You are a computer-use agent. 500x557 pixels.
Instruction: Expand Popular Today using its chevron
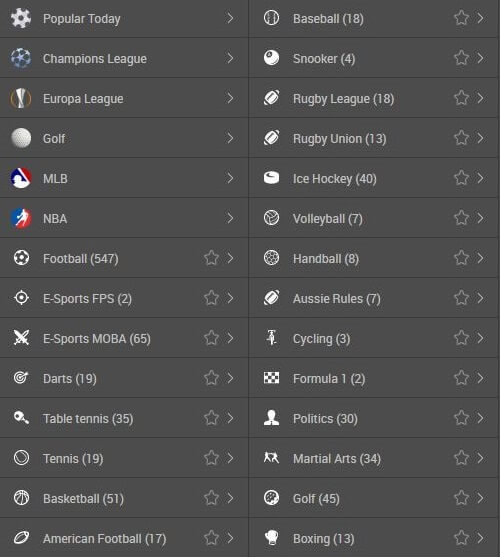(230, 18)
